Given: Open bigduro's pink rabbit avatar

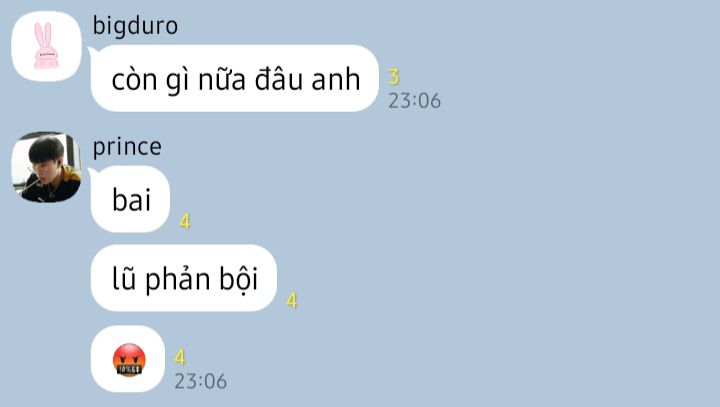Looking at the screenshot, I should coord(46,46).
